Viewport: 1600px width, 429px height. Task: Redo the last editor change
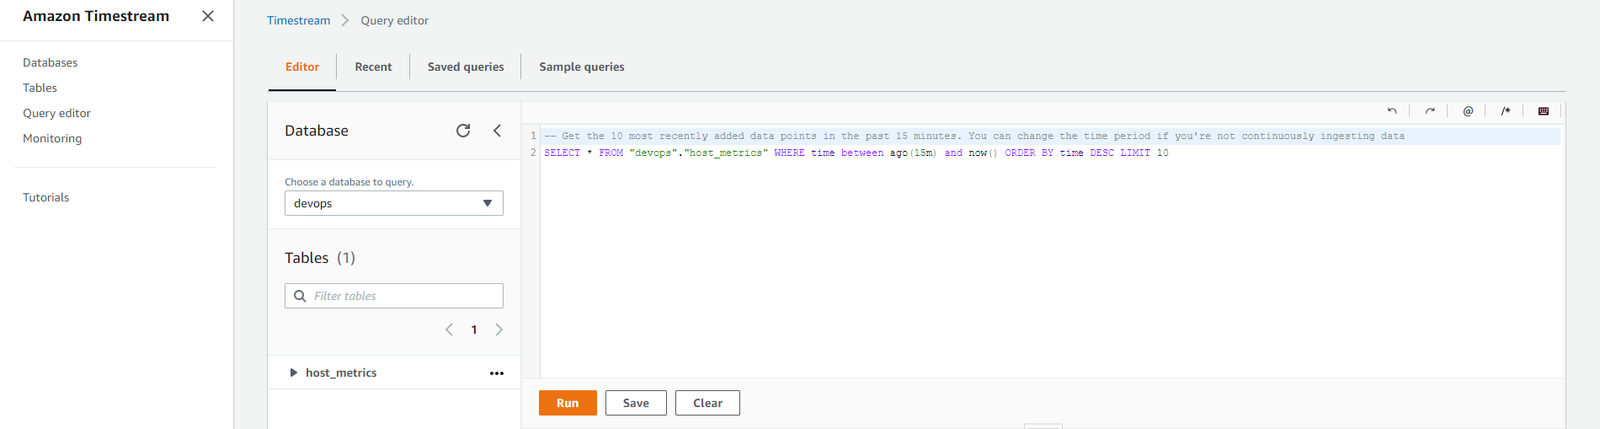[1430, 111]
